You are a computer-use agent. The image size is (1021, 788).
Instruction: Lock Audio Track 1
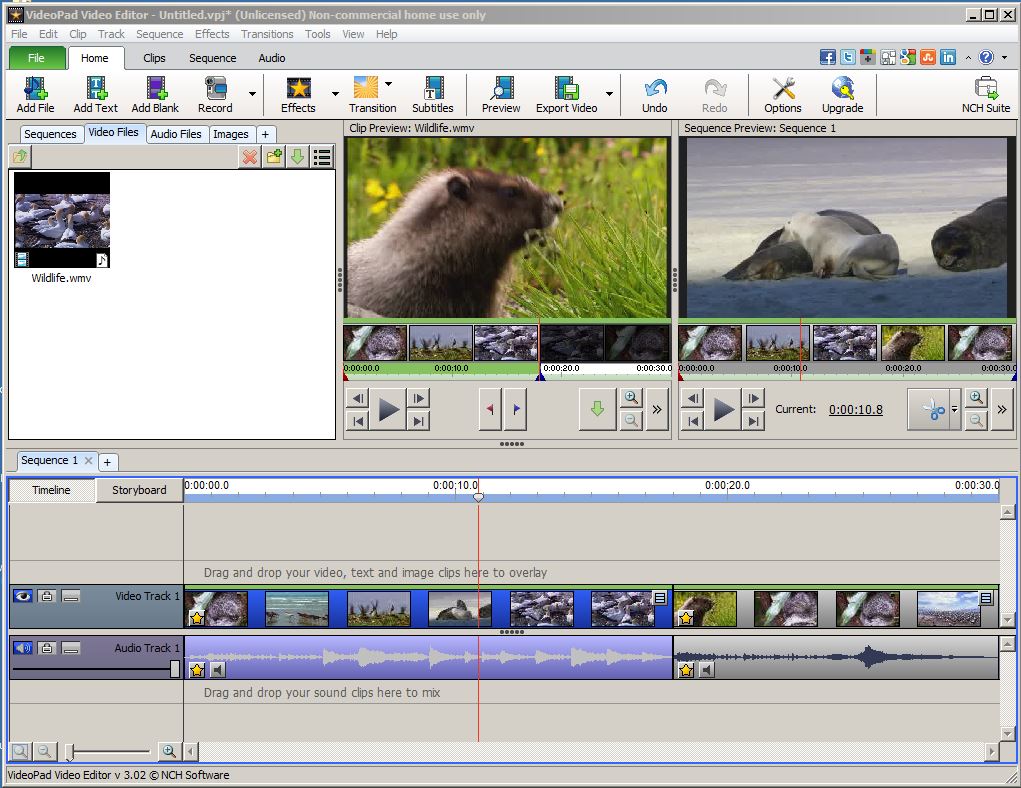click(47, 648)
